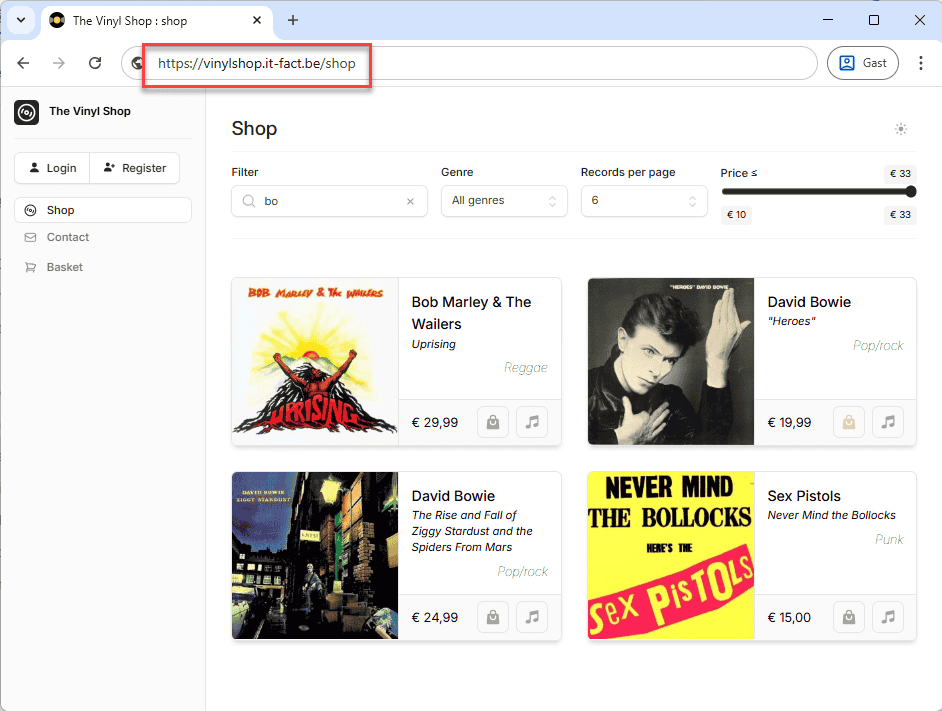Image resolution: width=942 pixels, height=711 pixels.
Task: Click the Uprising album subtitle
Action: click(x=434, y=344)
